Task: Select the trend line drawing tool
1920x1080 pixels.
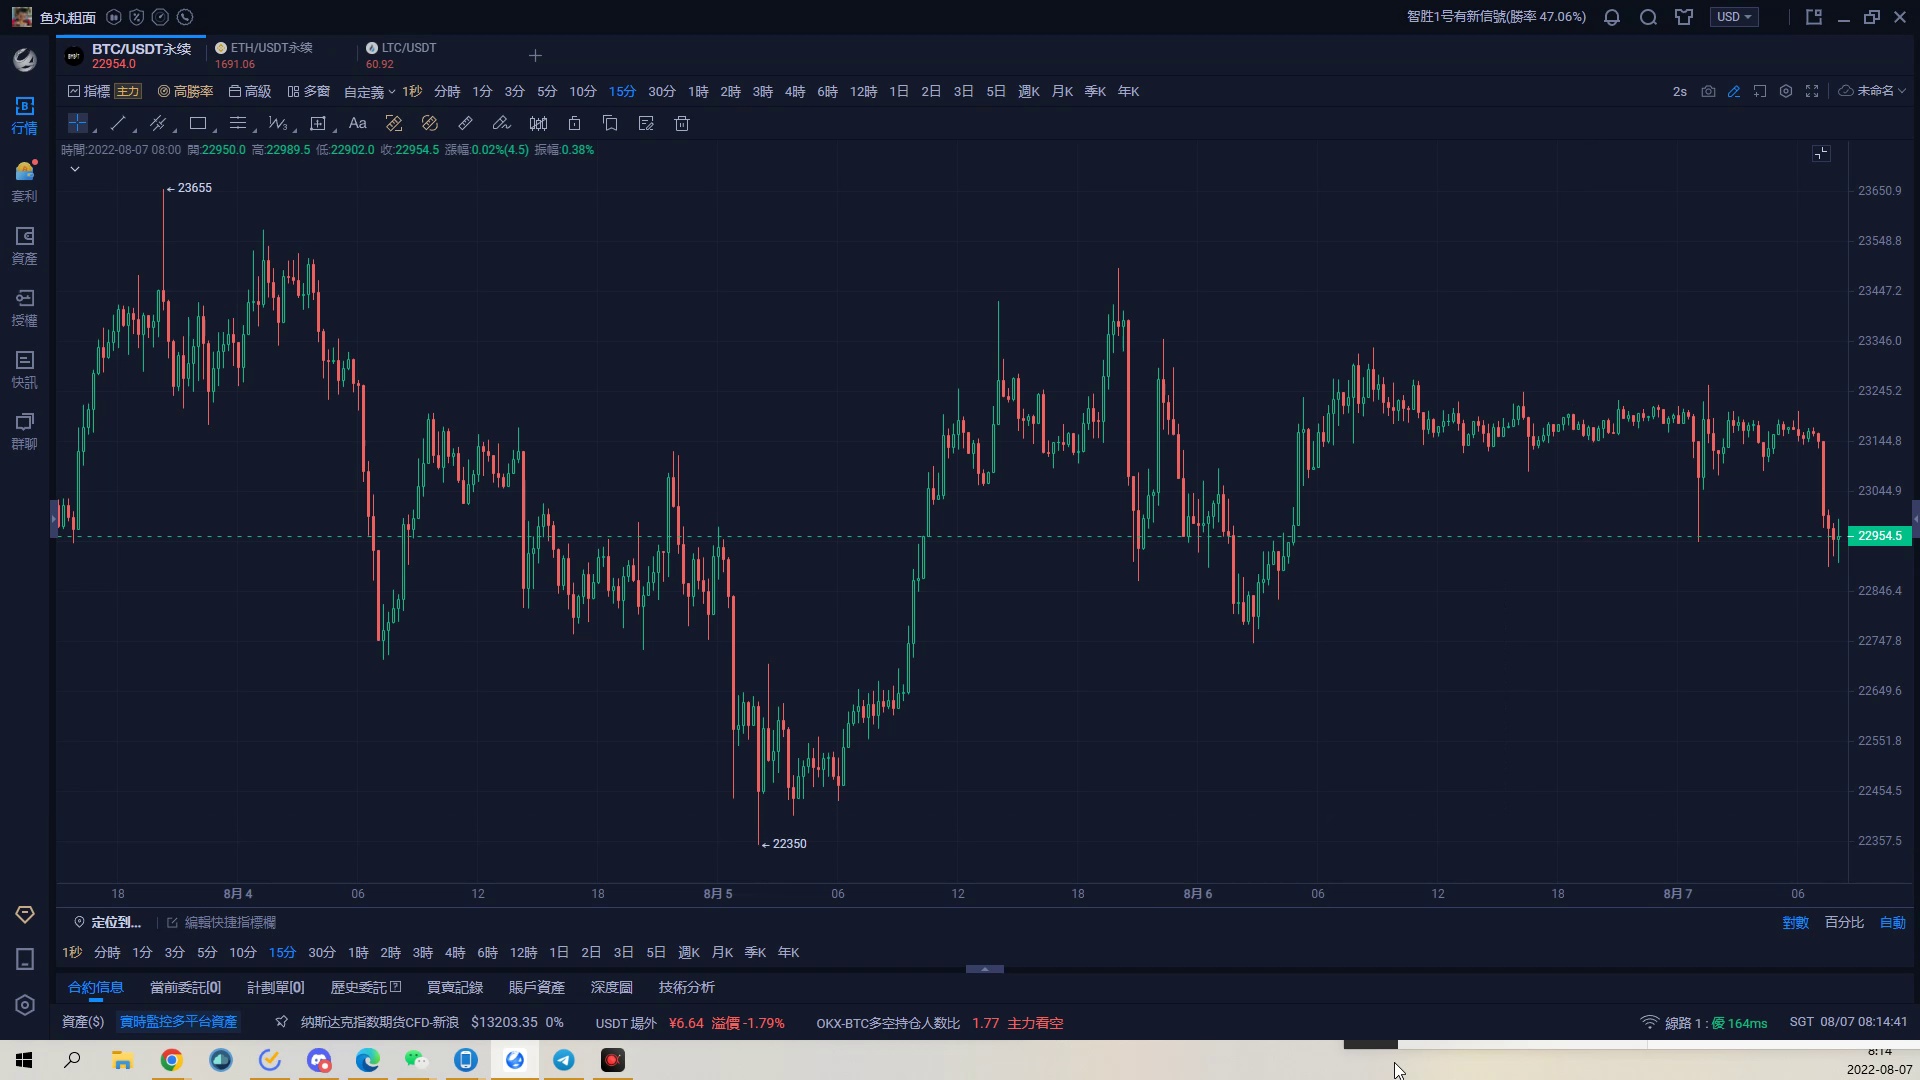Action: coord(118,123)
